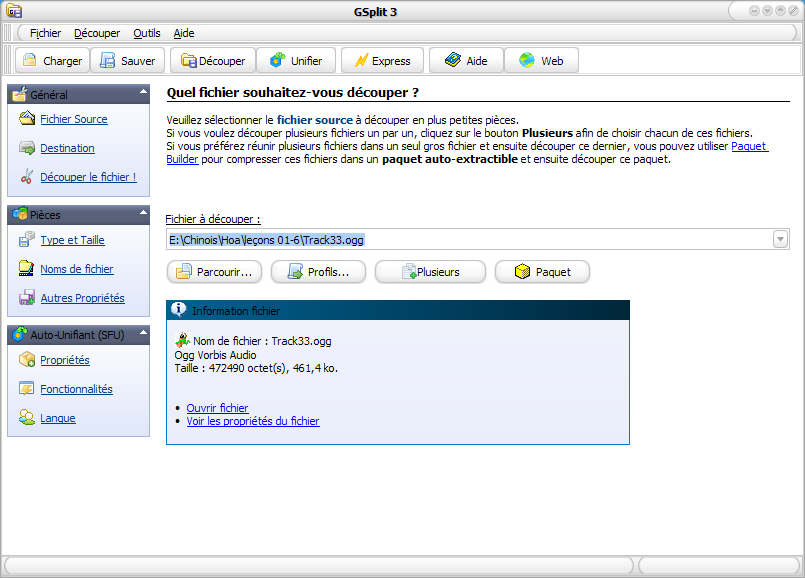
Task: Open the Paquet Builder link
Action: tap(749, 146)
